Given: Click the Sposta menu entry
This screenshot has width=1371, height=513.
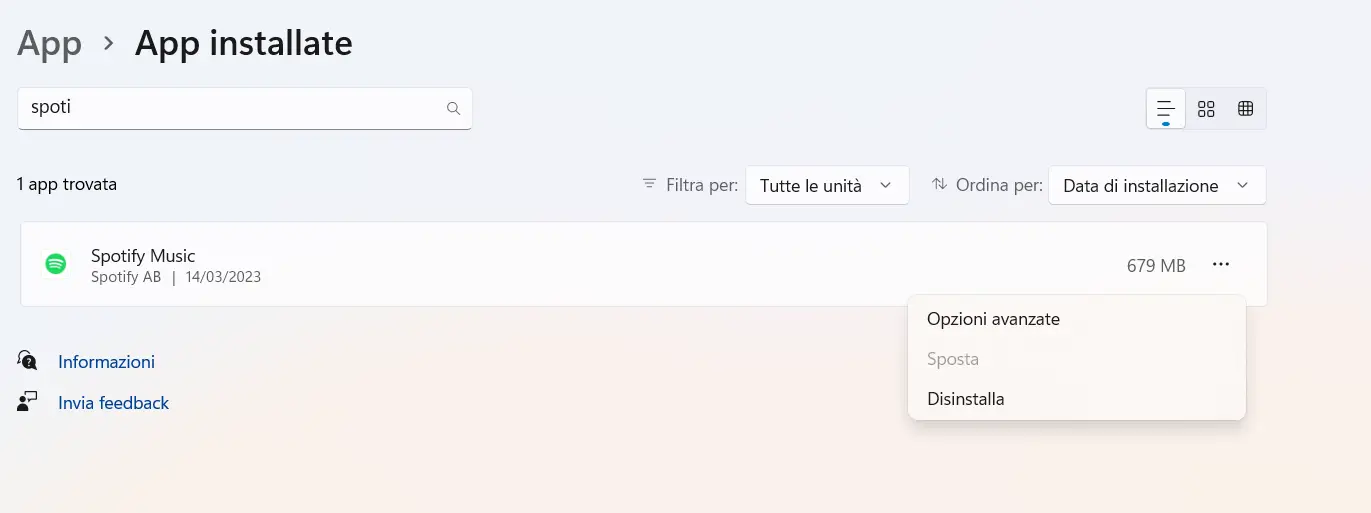Looking at the screenshot, I should (x=952, y=359).
